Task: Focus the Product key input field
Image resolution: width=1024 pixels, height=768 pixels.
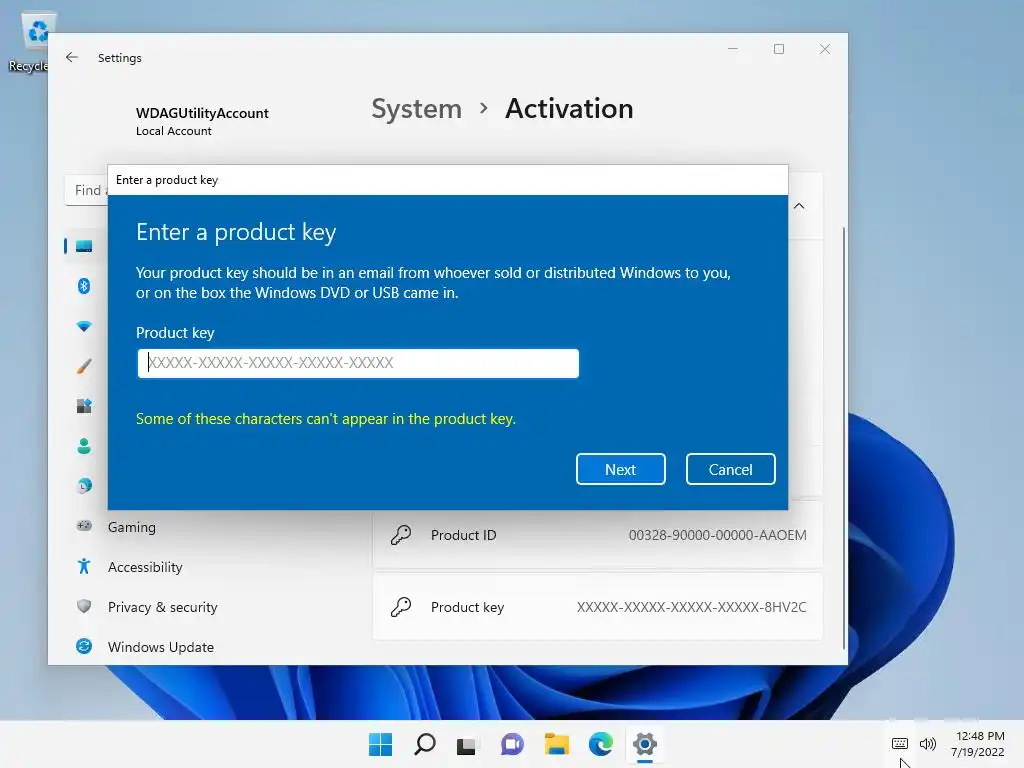Action: pos(358,363)
